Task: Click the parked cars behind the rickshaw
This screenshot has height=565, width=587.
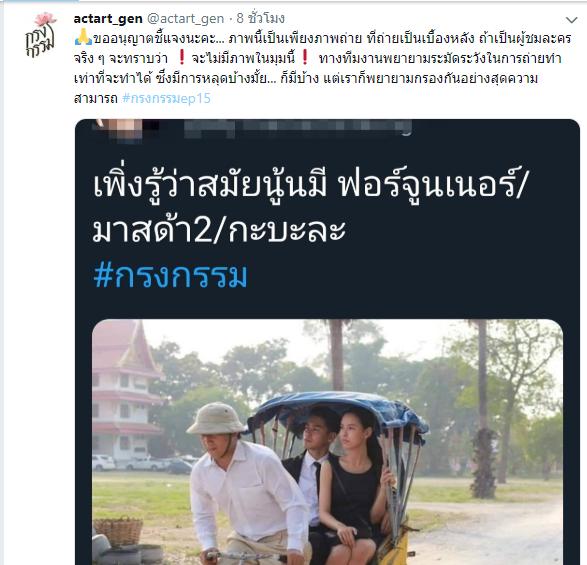Action: pyautogui.click(x=144, y=464)
